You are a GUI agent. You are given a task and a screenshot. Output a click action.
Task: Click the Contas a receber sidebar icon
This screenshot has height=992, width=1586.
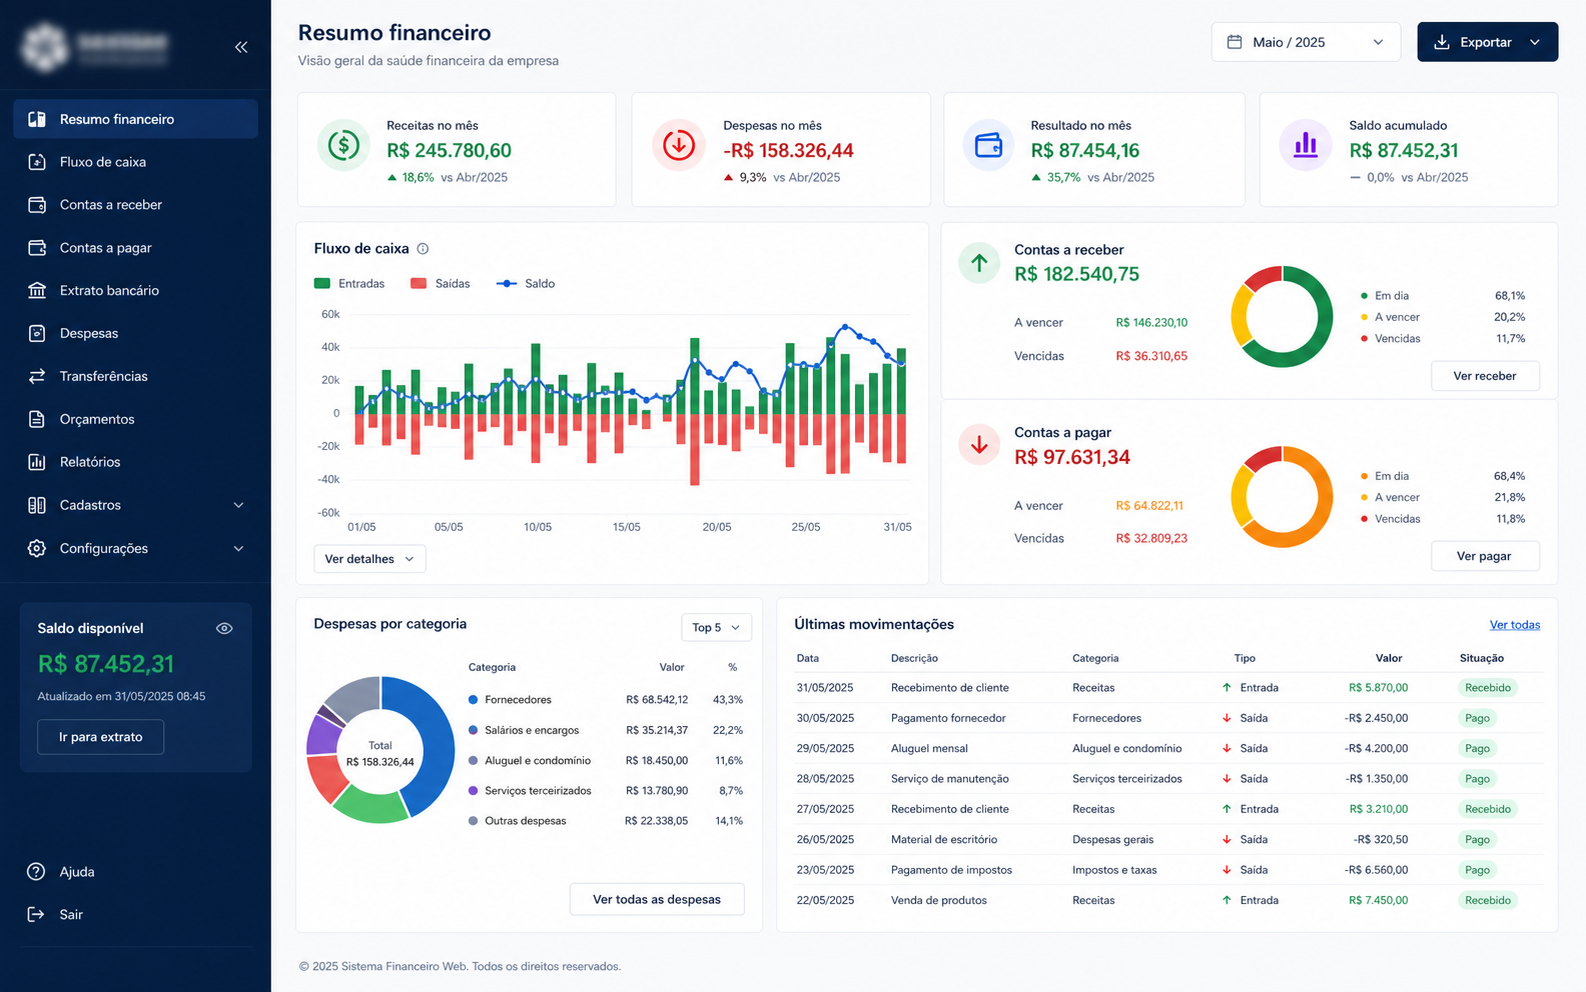[x=37, y=205]
